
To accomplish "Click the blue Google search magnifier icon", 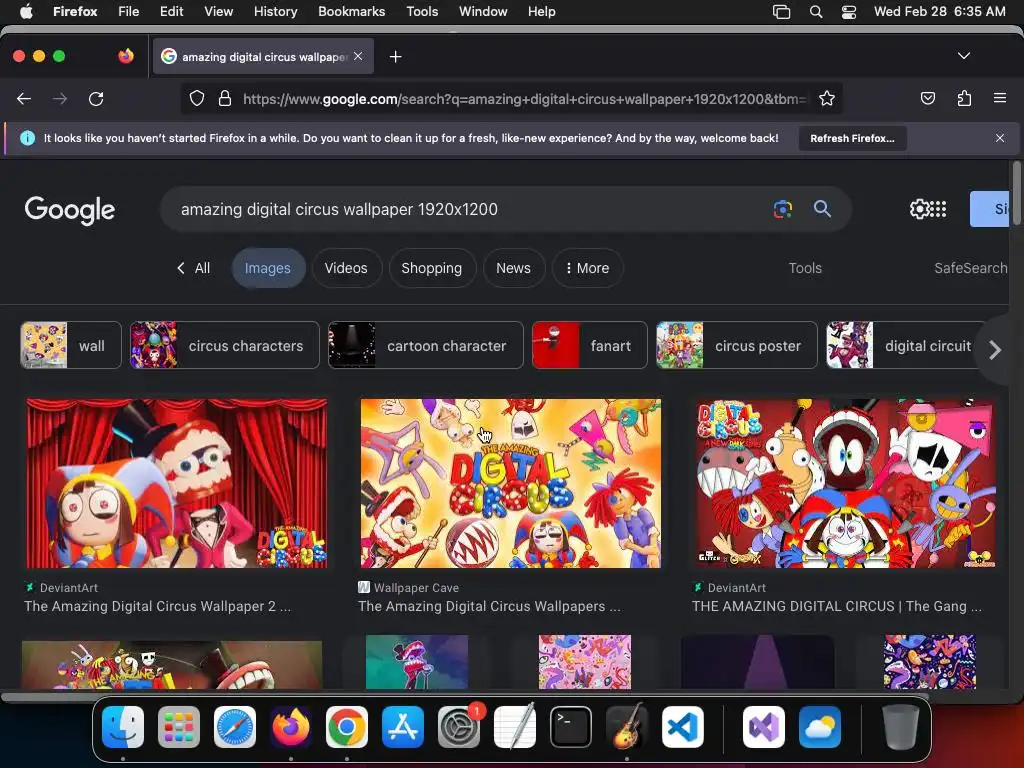I will click(x=822, y=209).
